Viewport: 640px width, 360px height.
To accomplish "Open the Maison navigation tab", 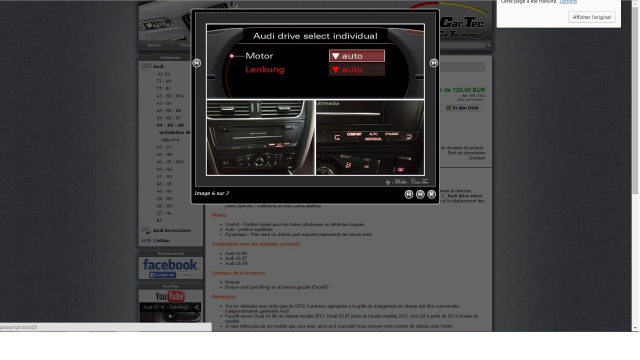I will (x=154, y=45).
